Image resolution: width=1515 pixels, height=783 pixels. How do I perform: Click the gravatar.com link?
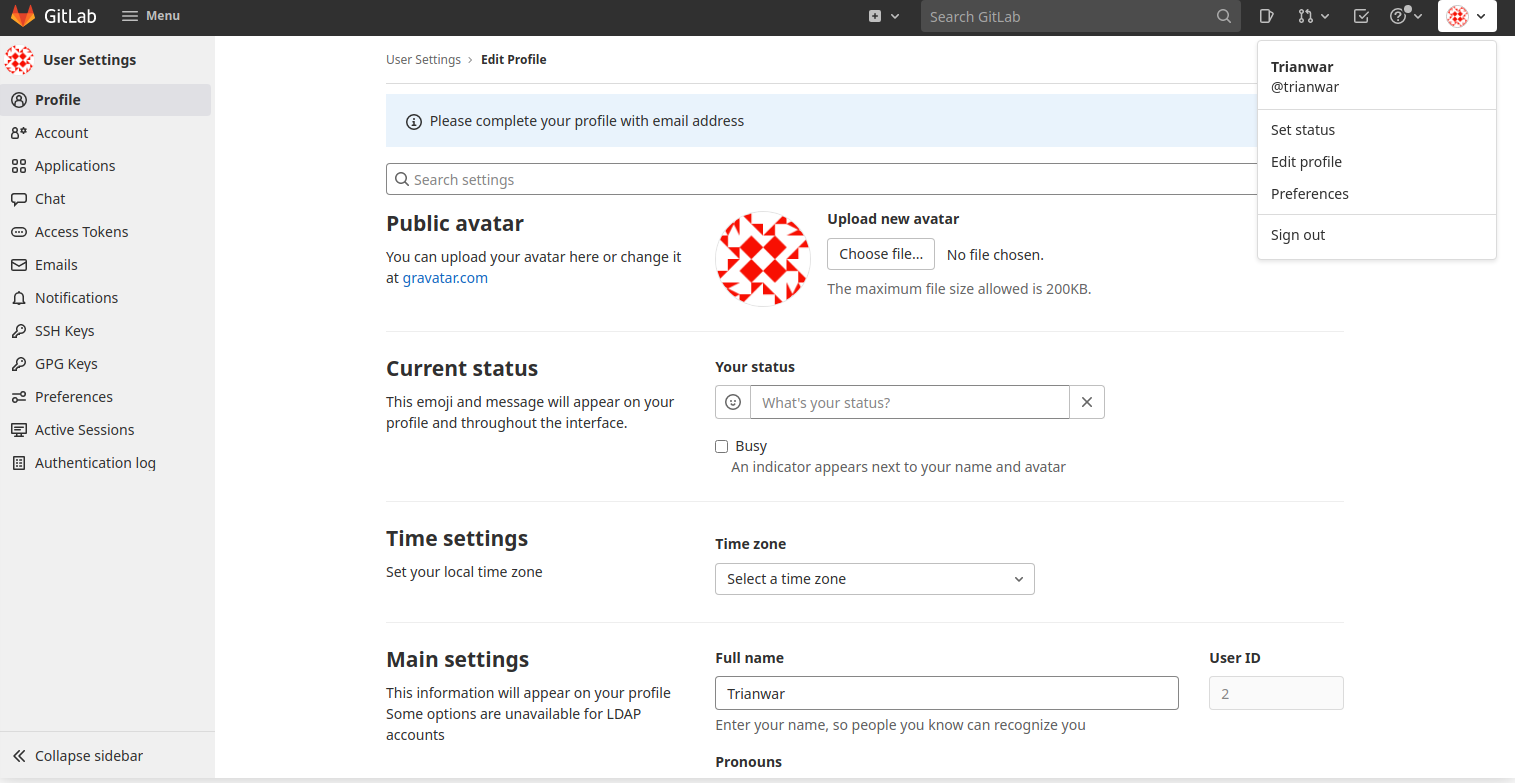click(444, 277)
